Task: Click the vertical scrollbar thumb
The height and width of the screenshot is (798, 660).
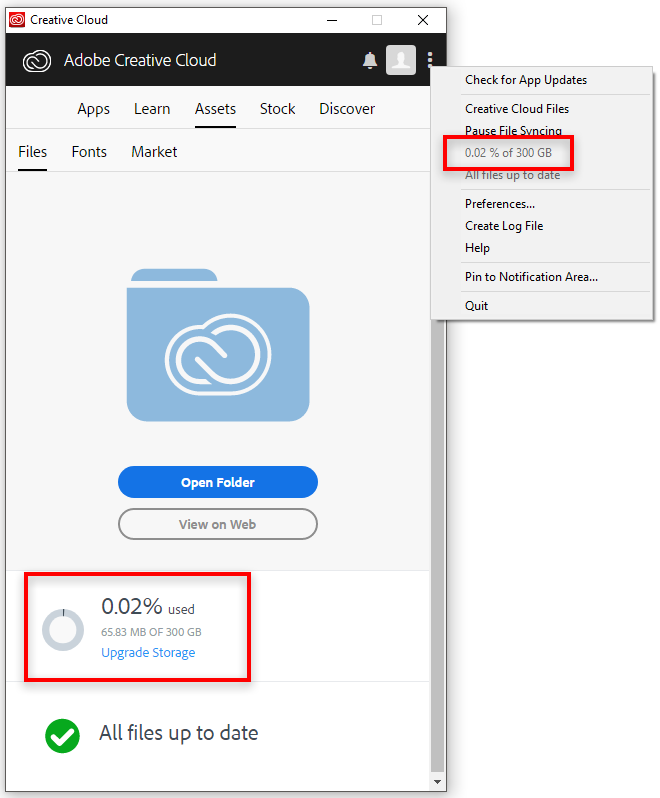Action: tap(437, 546)
